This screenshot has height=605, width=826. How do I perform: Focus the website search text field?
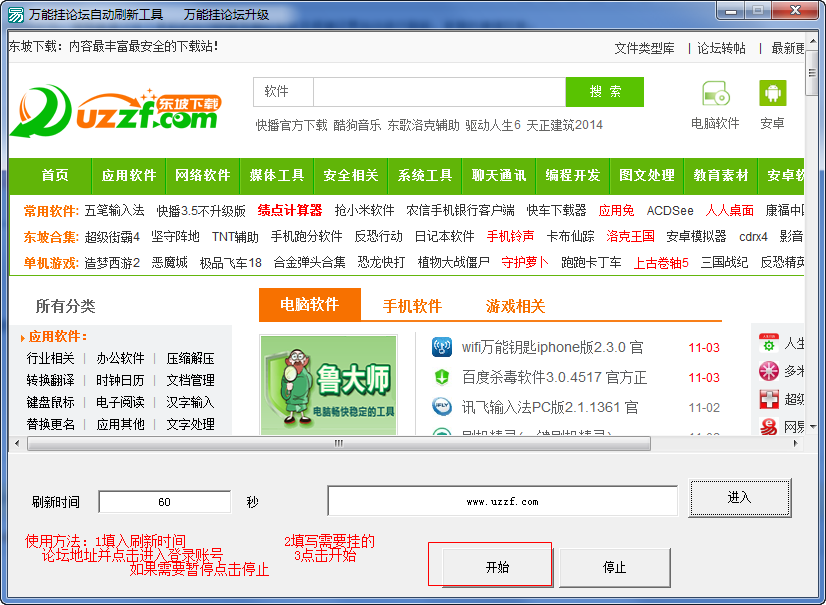tap(440, 92)
